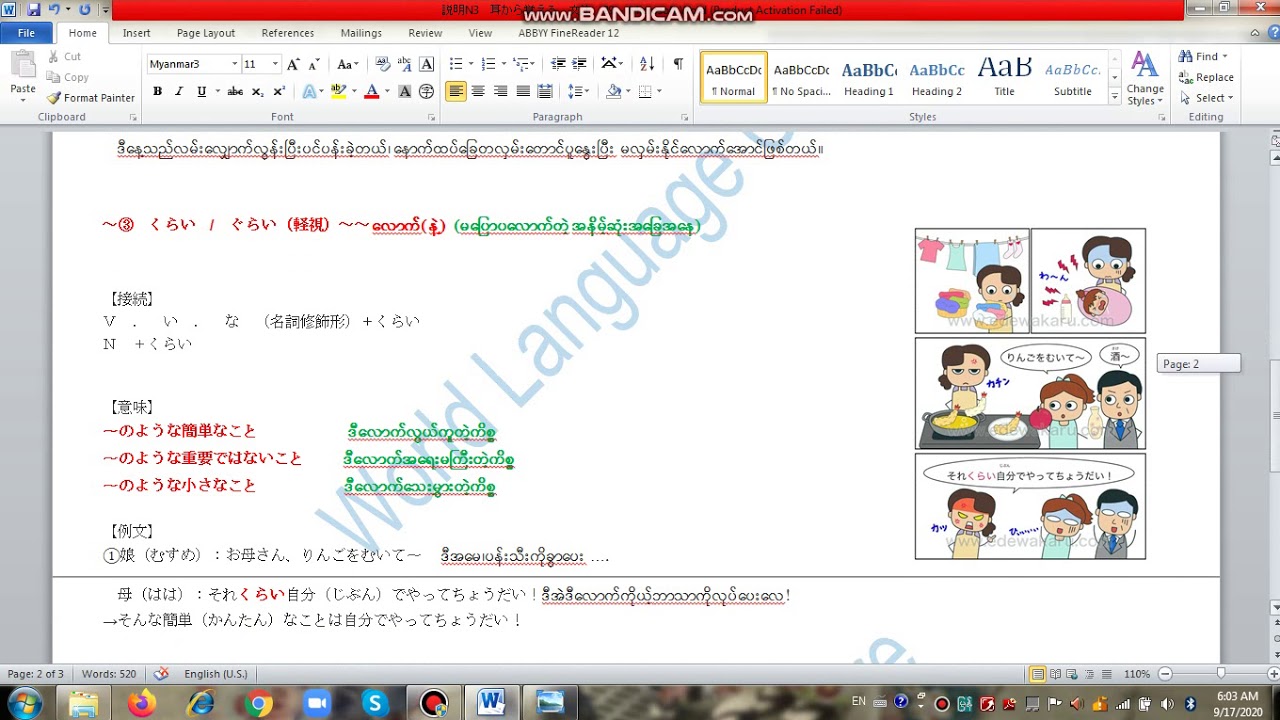Click the yellow text highlight color
The image size is (1280, 720).
click(x=339, y=91)
